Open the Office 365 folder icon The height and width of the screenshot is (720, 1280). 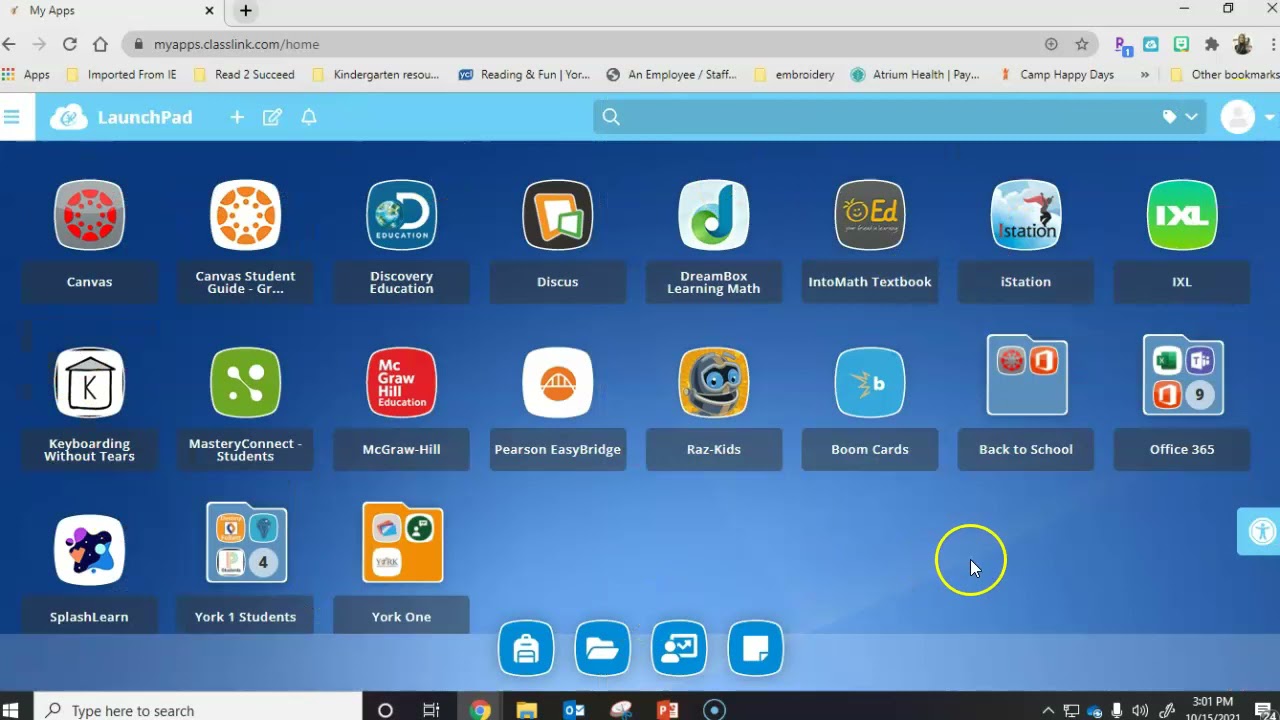(x=1183, y=375)
